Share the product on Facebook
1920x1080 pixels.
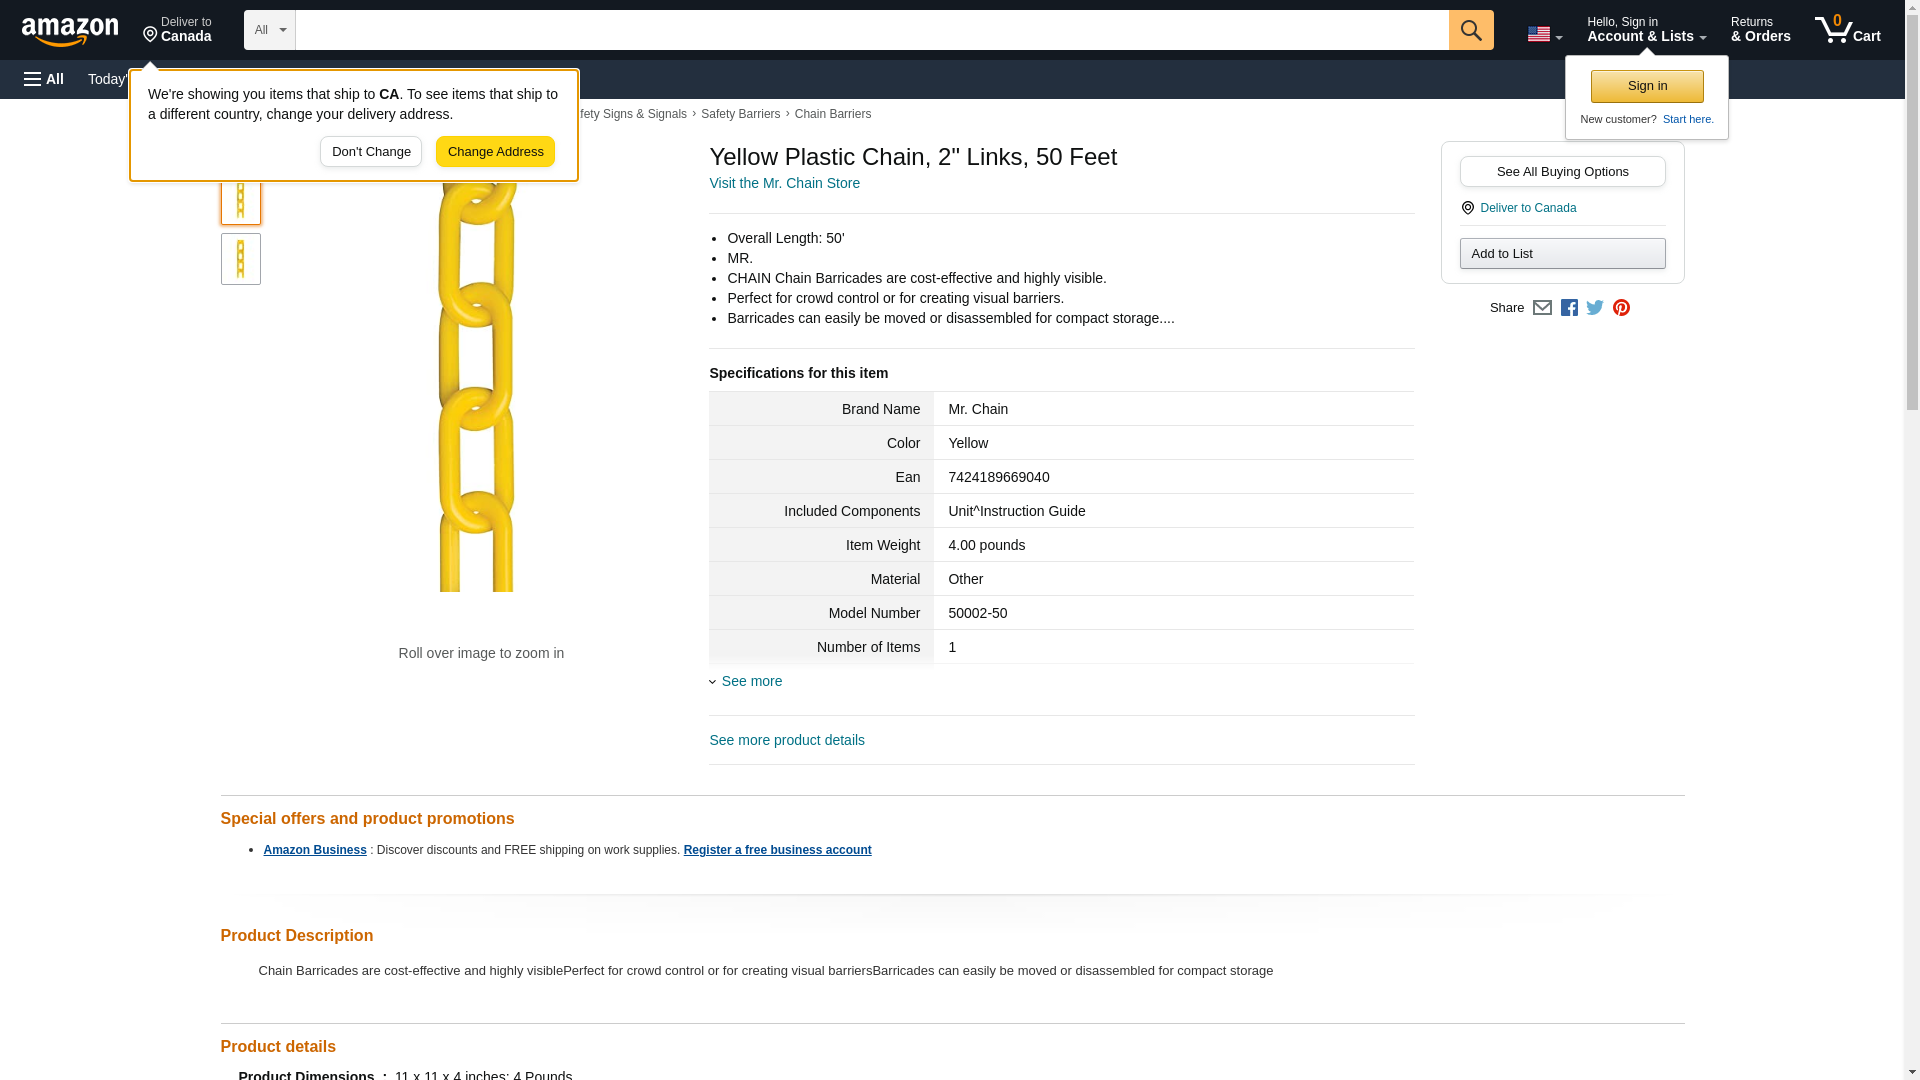(x=1569, y=308)
